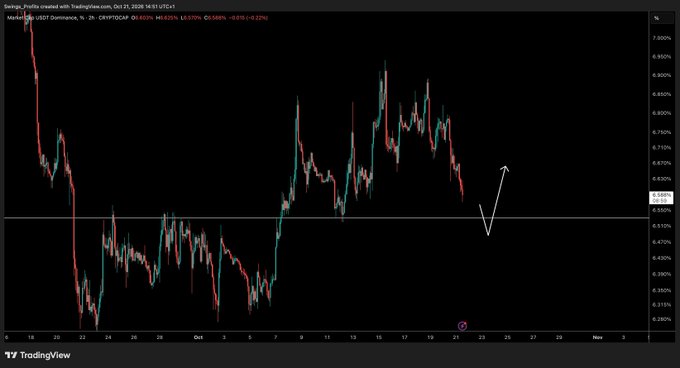Click date label 22 on time axis
680x368 pixels.
[x=82, y=337]
